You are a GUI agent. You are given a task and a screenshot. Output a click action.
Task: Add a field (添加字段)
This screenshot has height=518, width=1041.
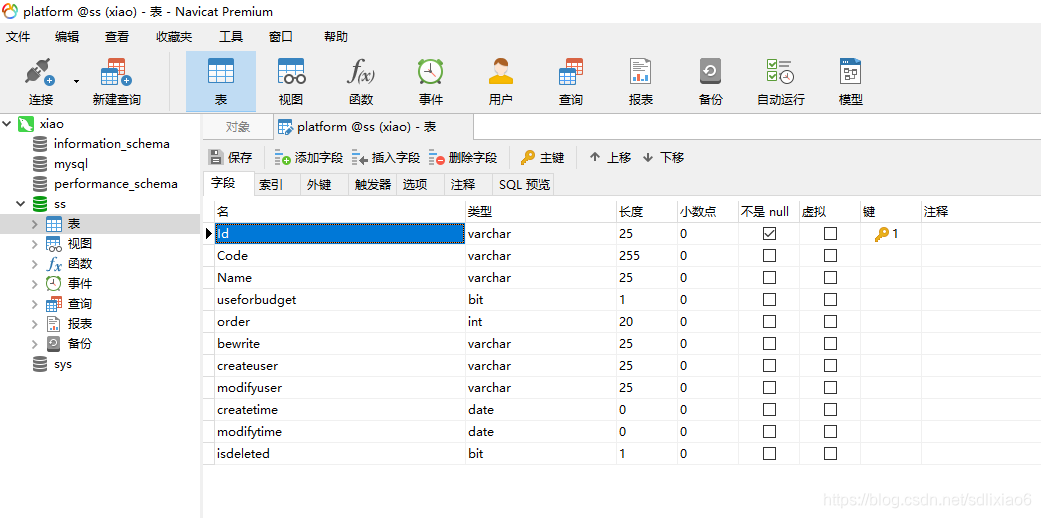309,157
